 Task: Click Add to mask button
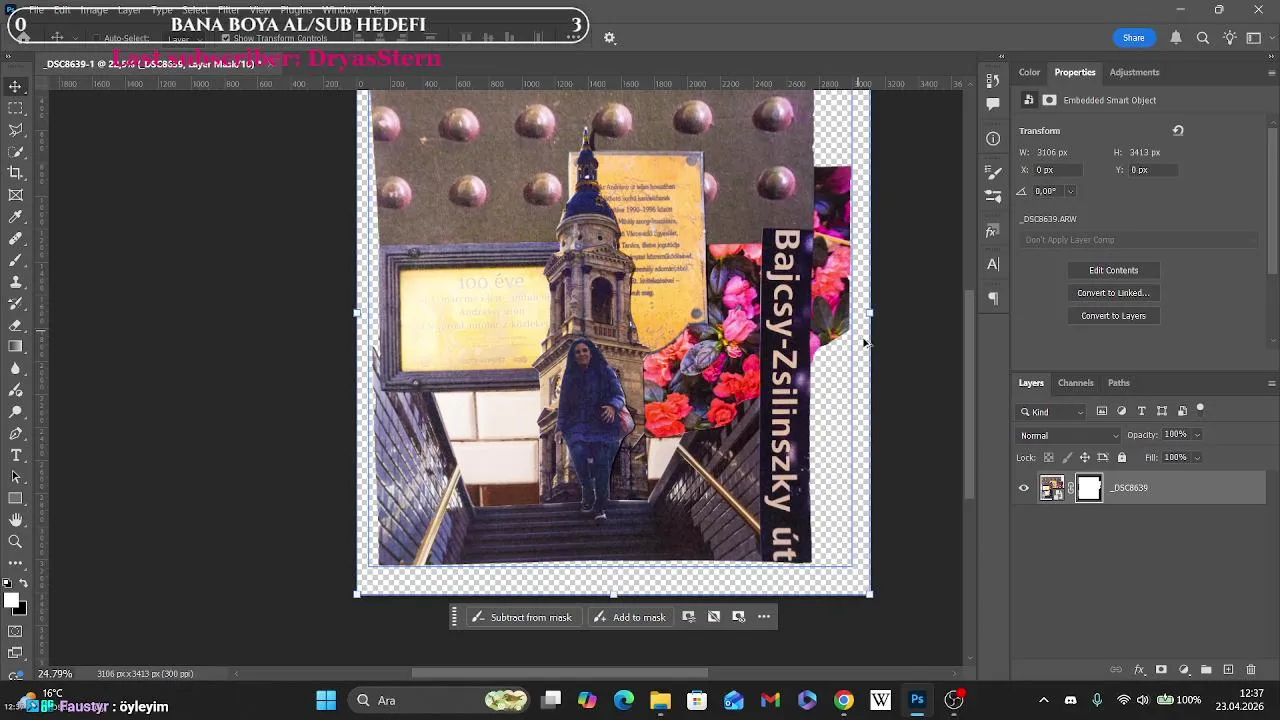point(629,617)
